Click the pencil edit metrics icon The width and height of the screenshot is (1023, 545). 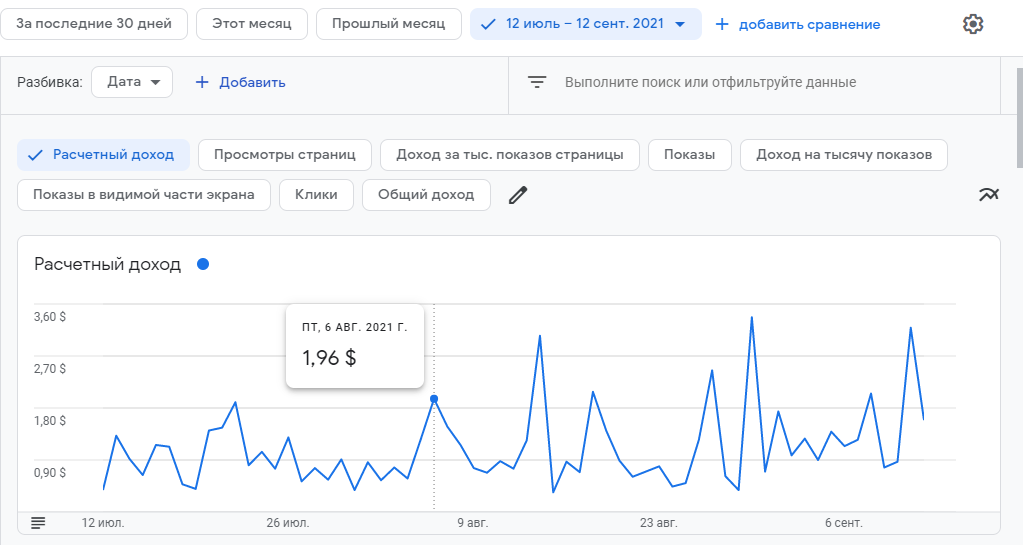517,195
